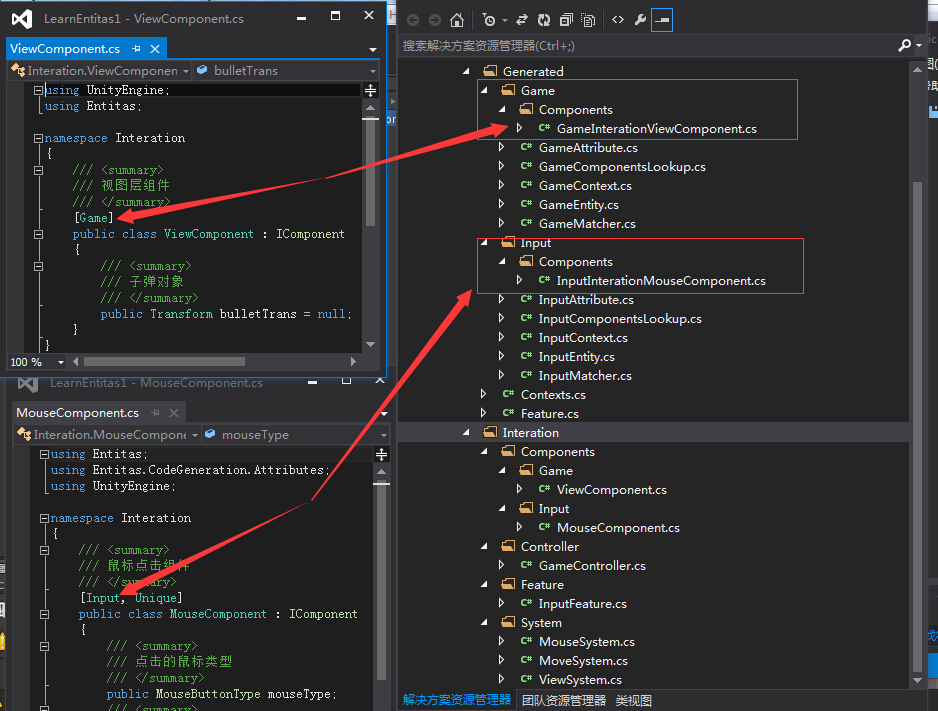Select GameAttribute.cs in Solution Explorer
This screenshot has height=711, width=938.
pos(588,148)
